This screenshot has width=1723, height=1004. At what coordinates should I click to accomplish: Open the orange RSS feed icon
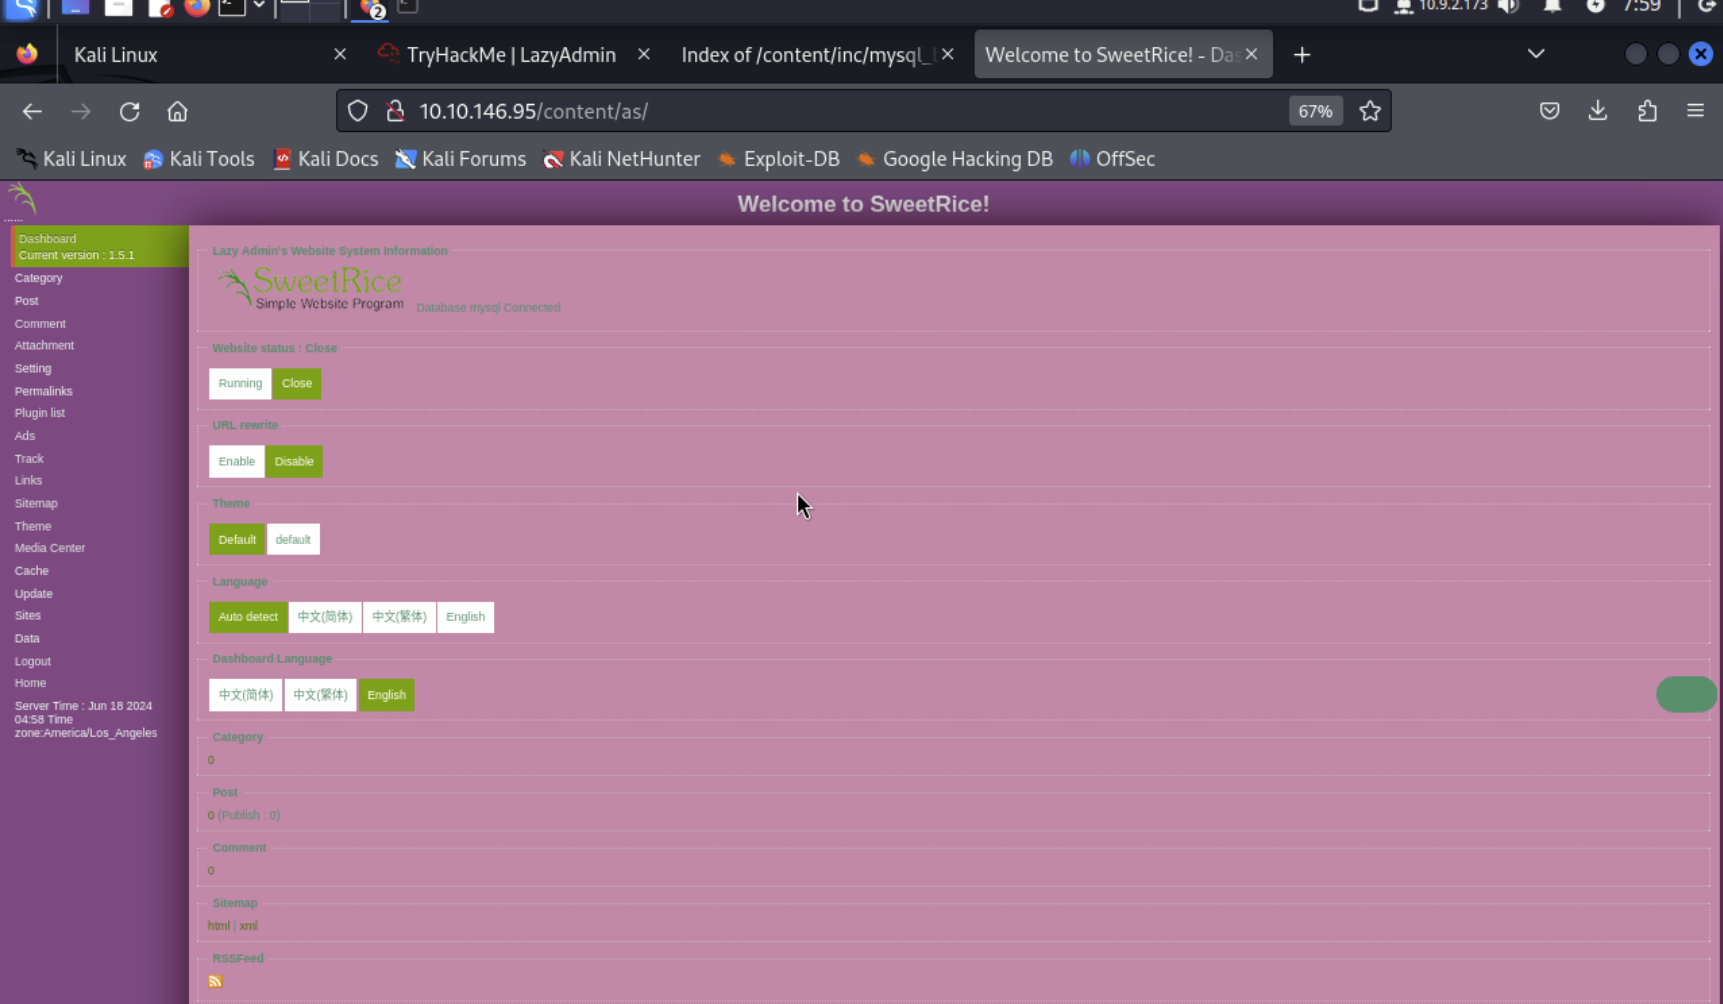point(215,981)
